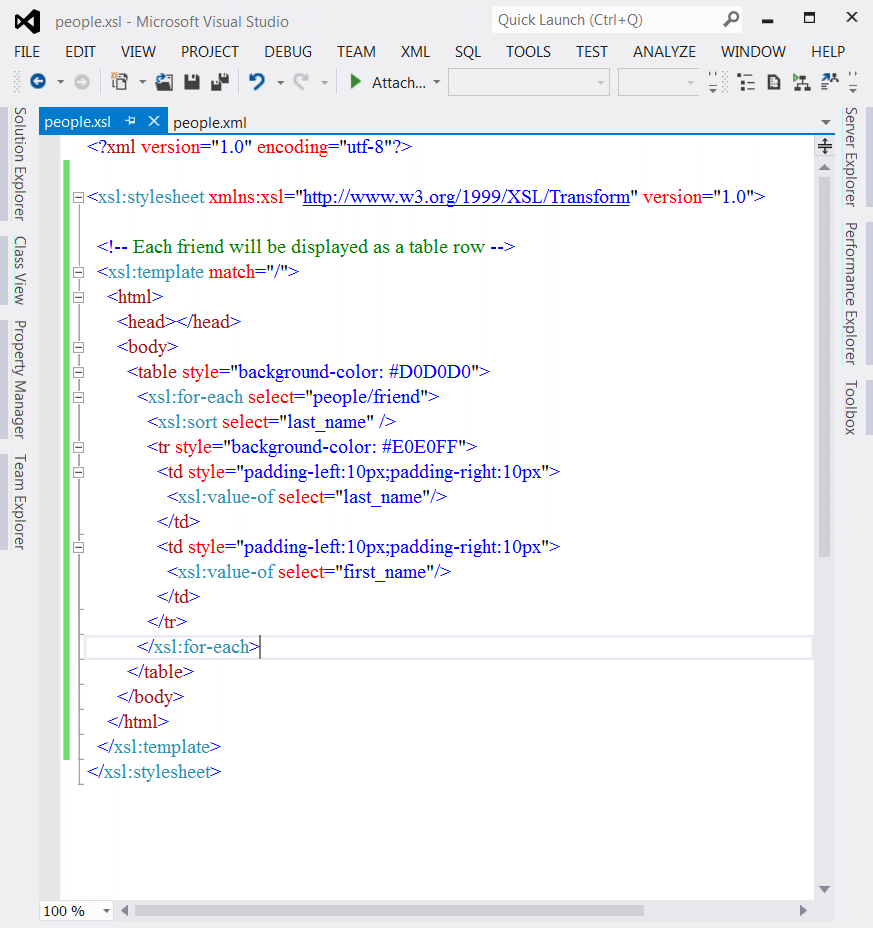Viewport: 873px width, 928px height.
Task: Follow the w3.org XSL Transform link
Action: click(x=466, y=197)
